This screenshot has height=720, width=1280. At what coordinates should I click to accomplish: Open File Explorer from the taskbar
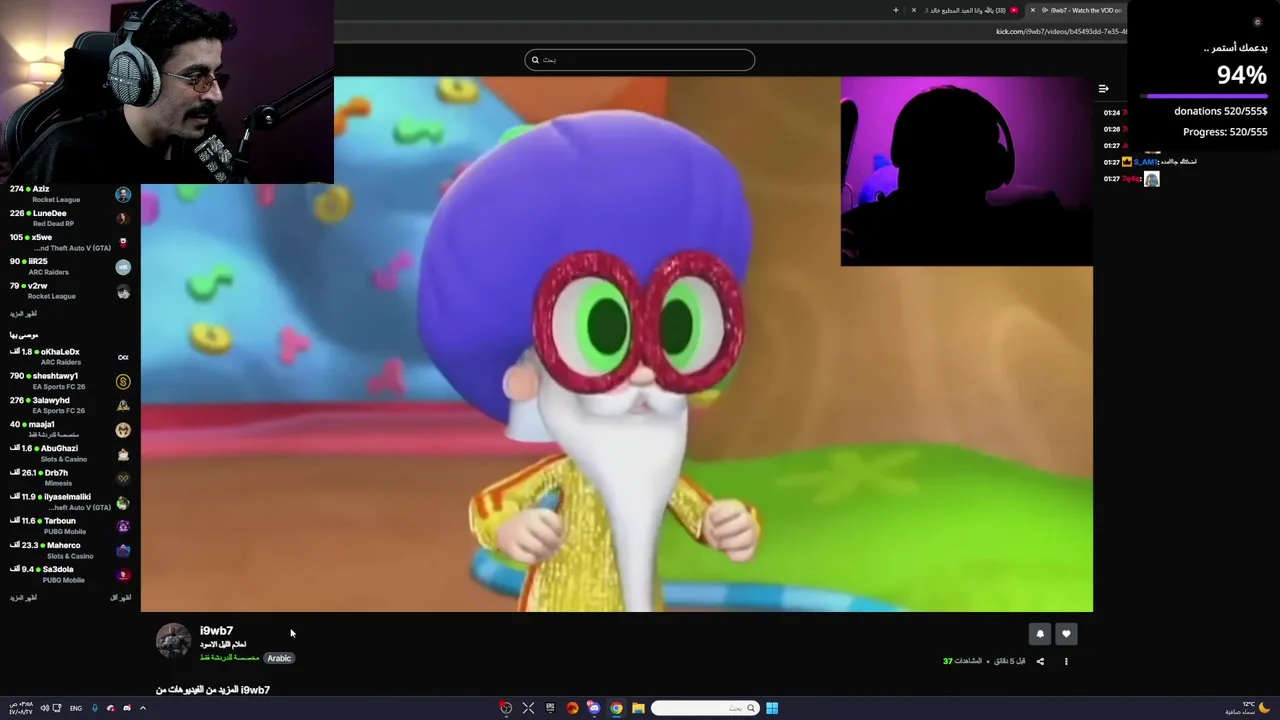point(638,708)
